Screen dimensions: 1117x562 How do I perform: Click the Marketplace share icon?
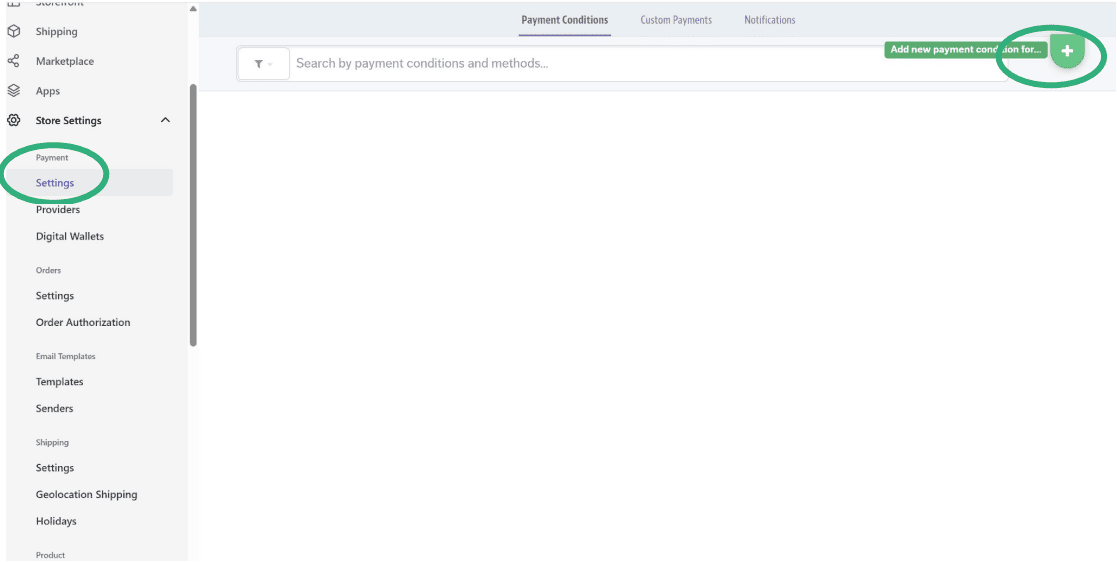pyautogui.click(x=14, y=61)
